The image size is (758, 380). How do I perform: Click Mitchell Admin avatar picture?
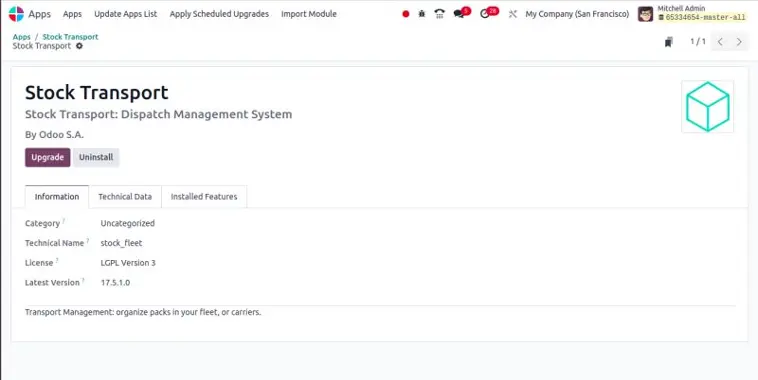coord(645,14)
